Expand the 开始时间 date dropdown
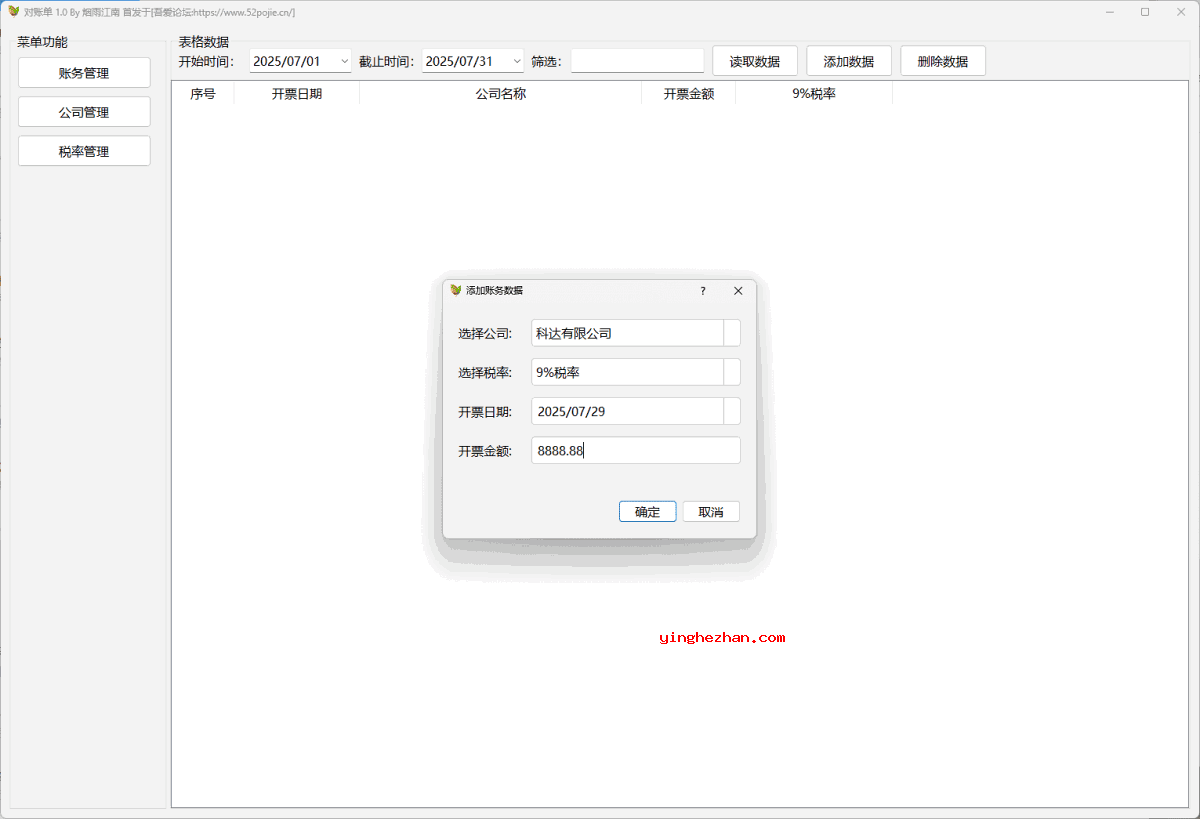1200x819 pixels. click(345, 61)
